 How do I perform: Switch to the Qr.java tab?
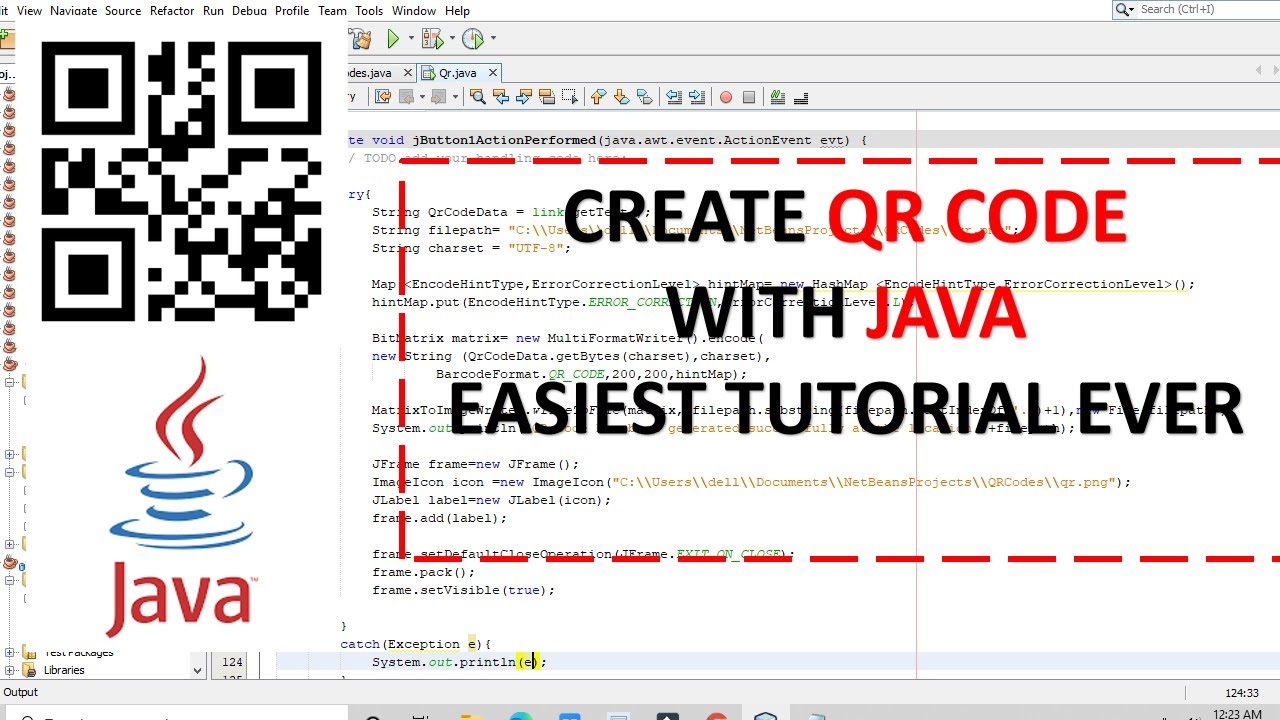pos(457,73)
